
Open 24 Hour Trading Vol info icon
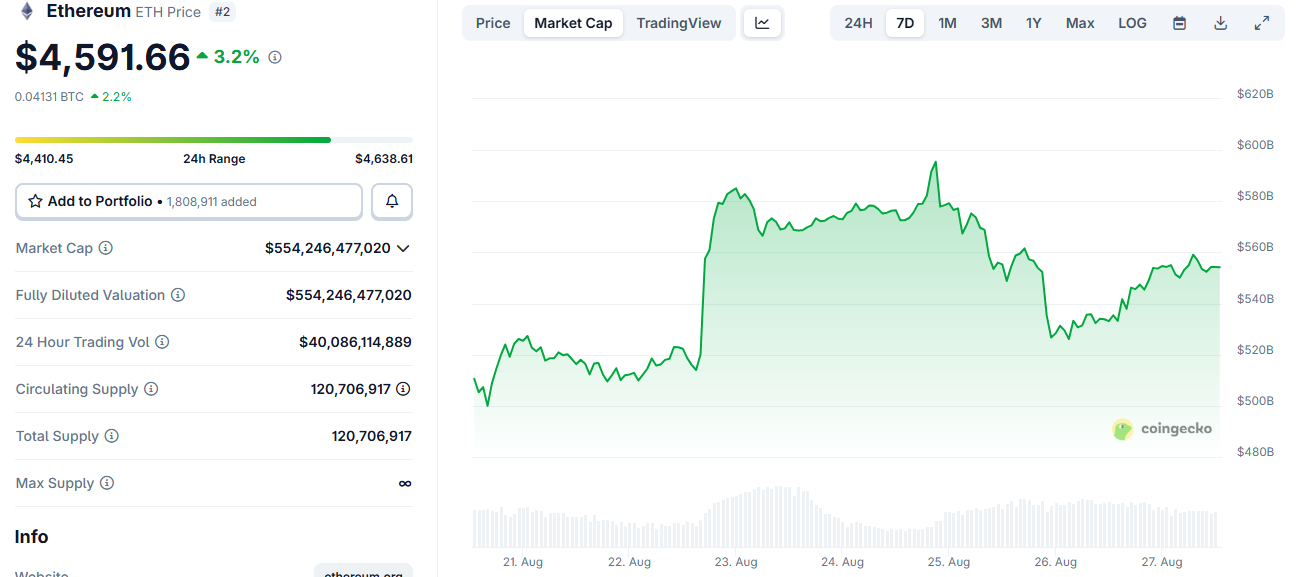162,342
